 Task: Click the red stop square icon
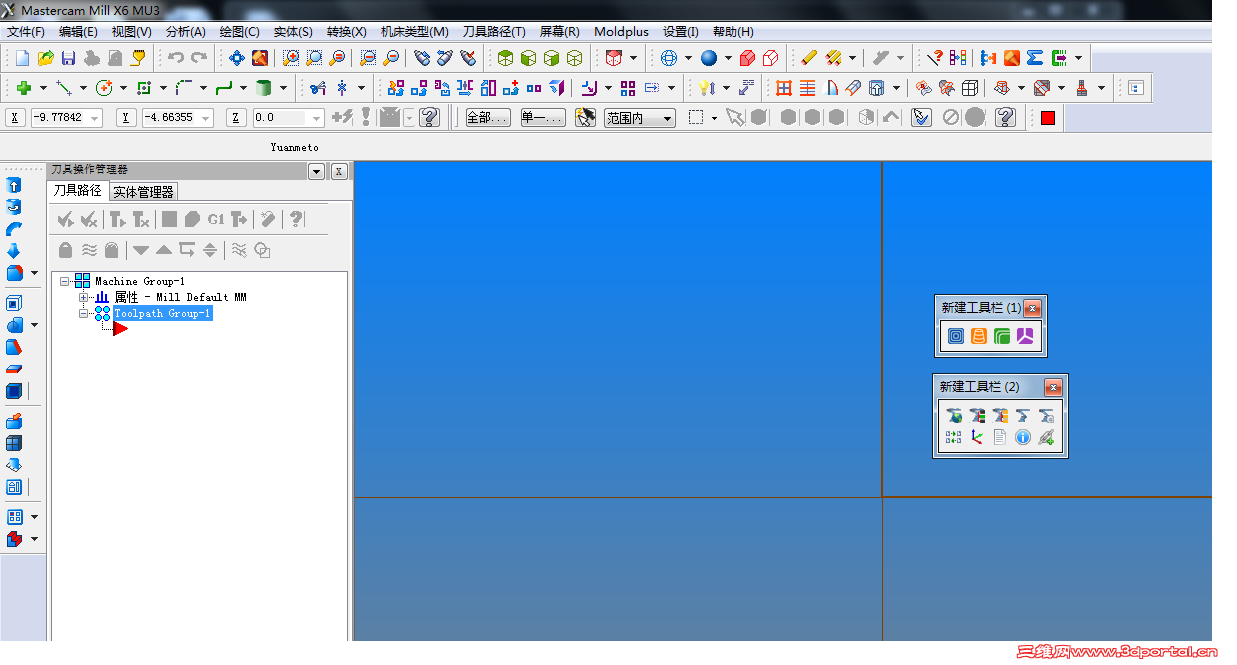pyautogui.click(x=1047, y=118)
